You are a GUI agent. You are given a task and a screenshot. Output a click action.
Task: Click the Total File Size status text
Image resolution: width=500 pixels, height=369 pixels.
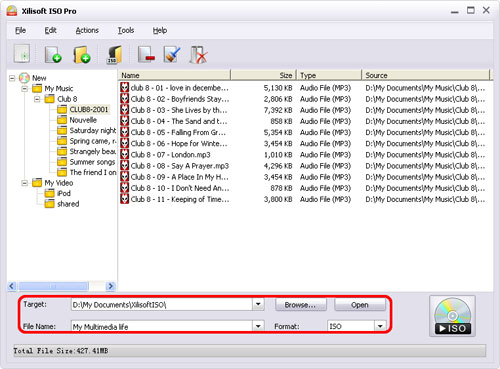[x=61, y=351]
